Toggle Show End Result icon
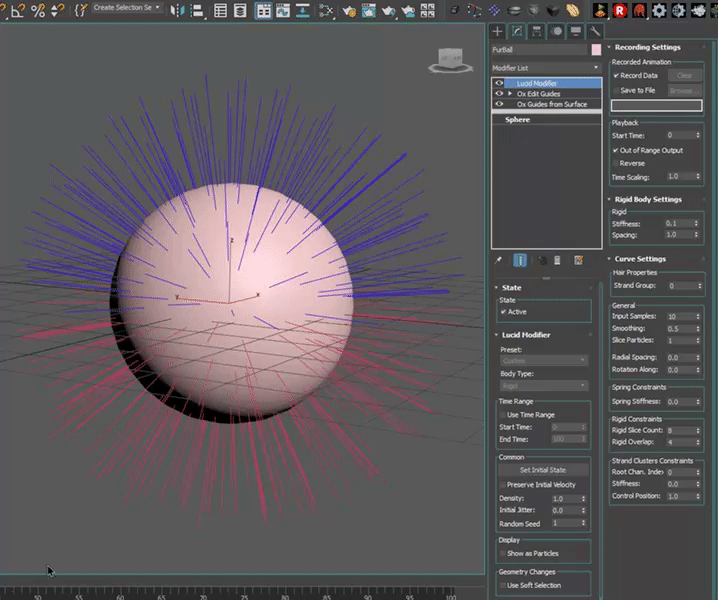 [520, 260]
